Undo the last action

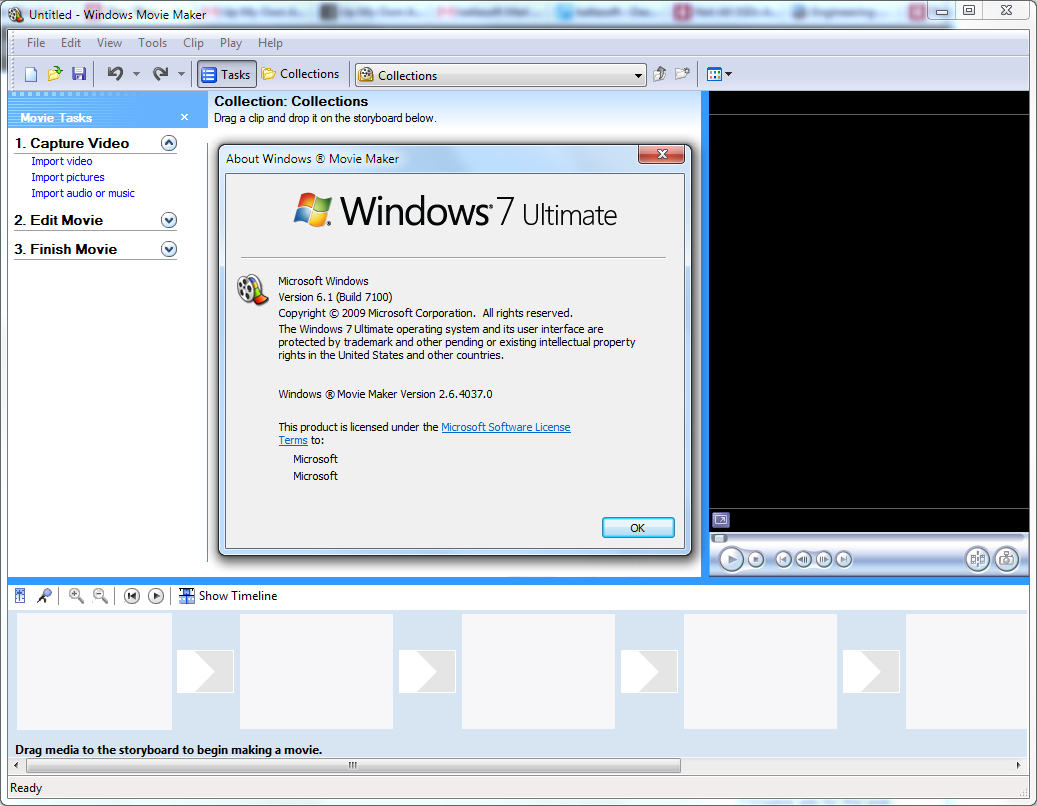[115, 73]
